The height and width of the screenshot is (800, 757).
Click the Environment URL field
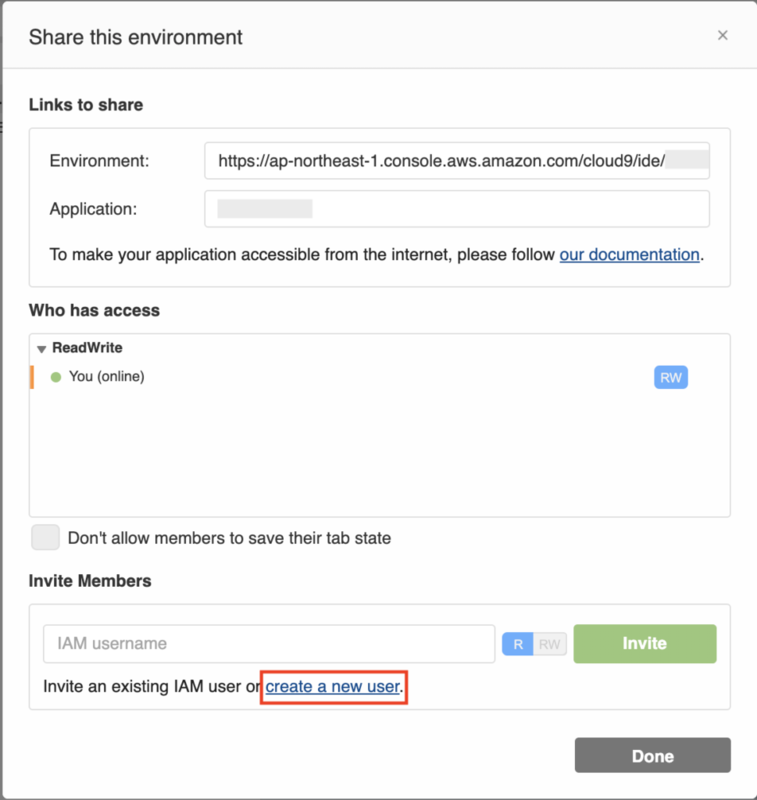(456, 160)
